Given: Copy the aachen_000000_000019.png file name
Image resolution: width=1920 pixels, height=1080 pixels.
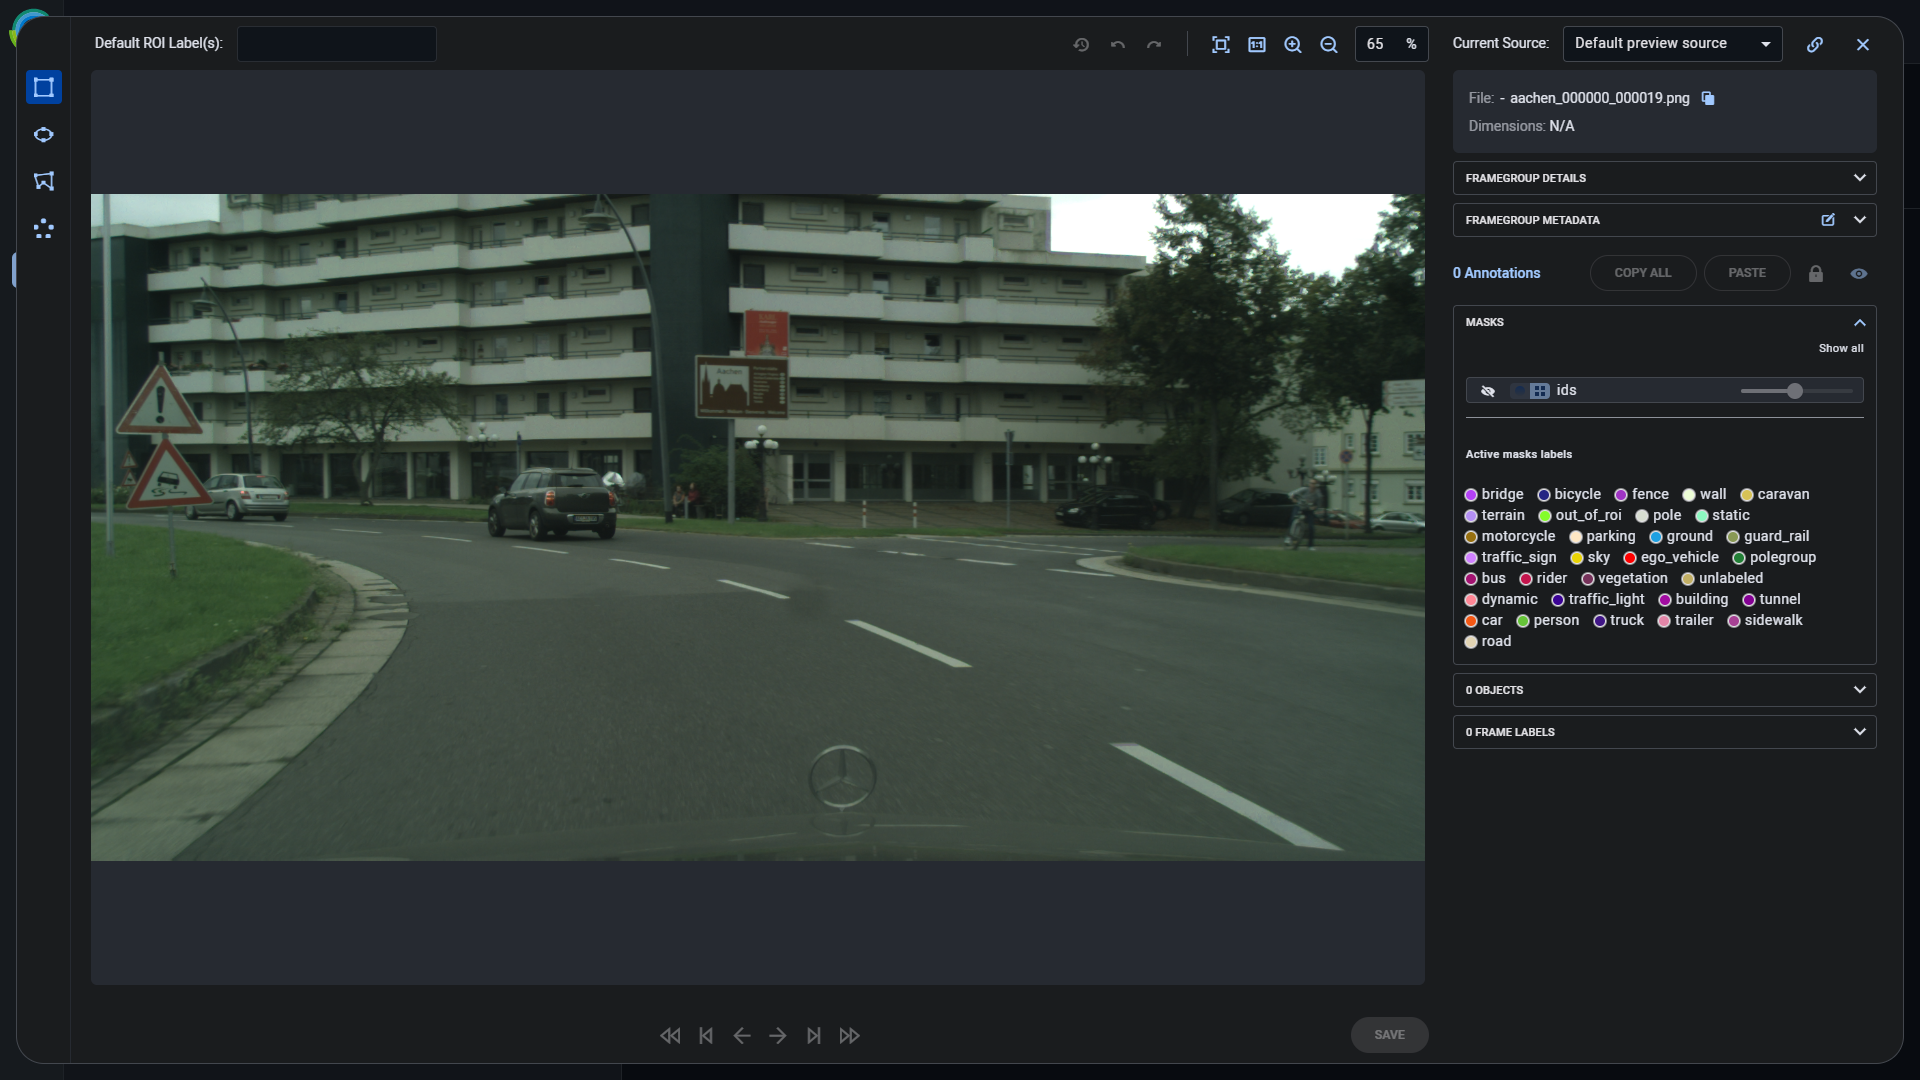Looking at the screenshot, I should [1709, 98].
